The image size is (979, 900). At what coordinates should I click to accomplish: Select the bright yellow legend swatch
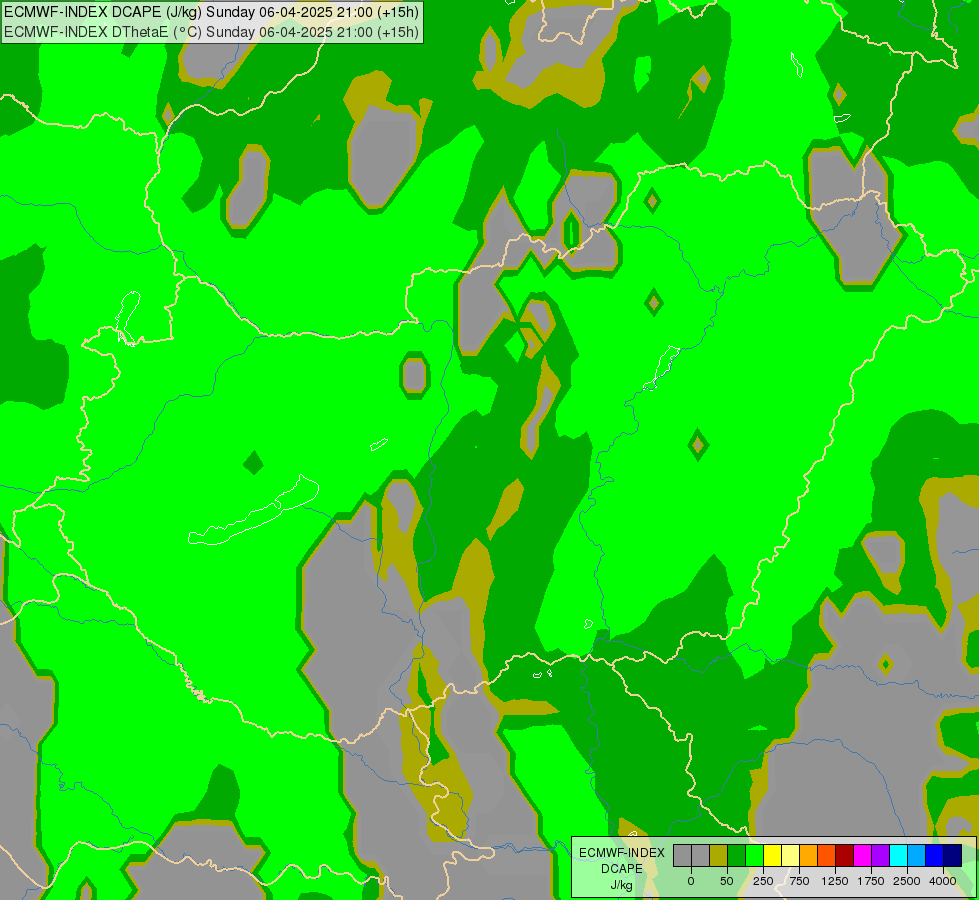pyautogui.click(x=772, y=856)
